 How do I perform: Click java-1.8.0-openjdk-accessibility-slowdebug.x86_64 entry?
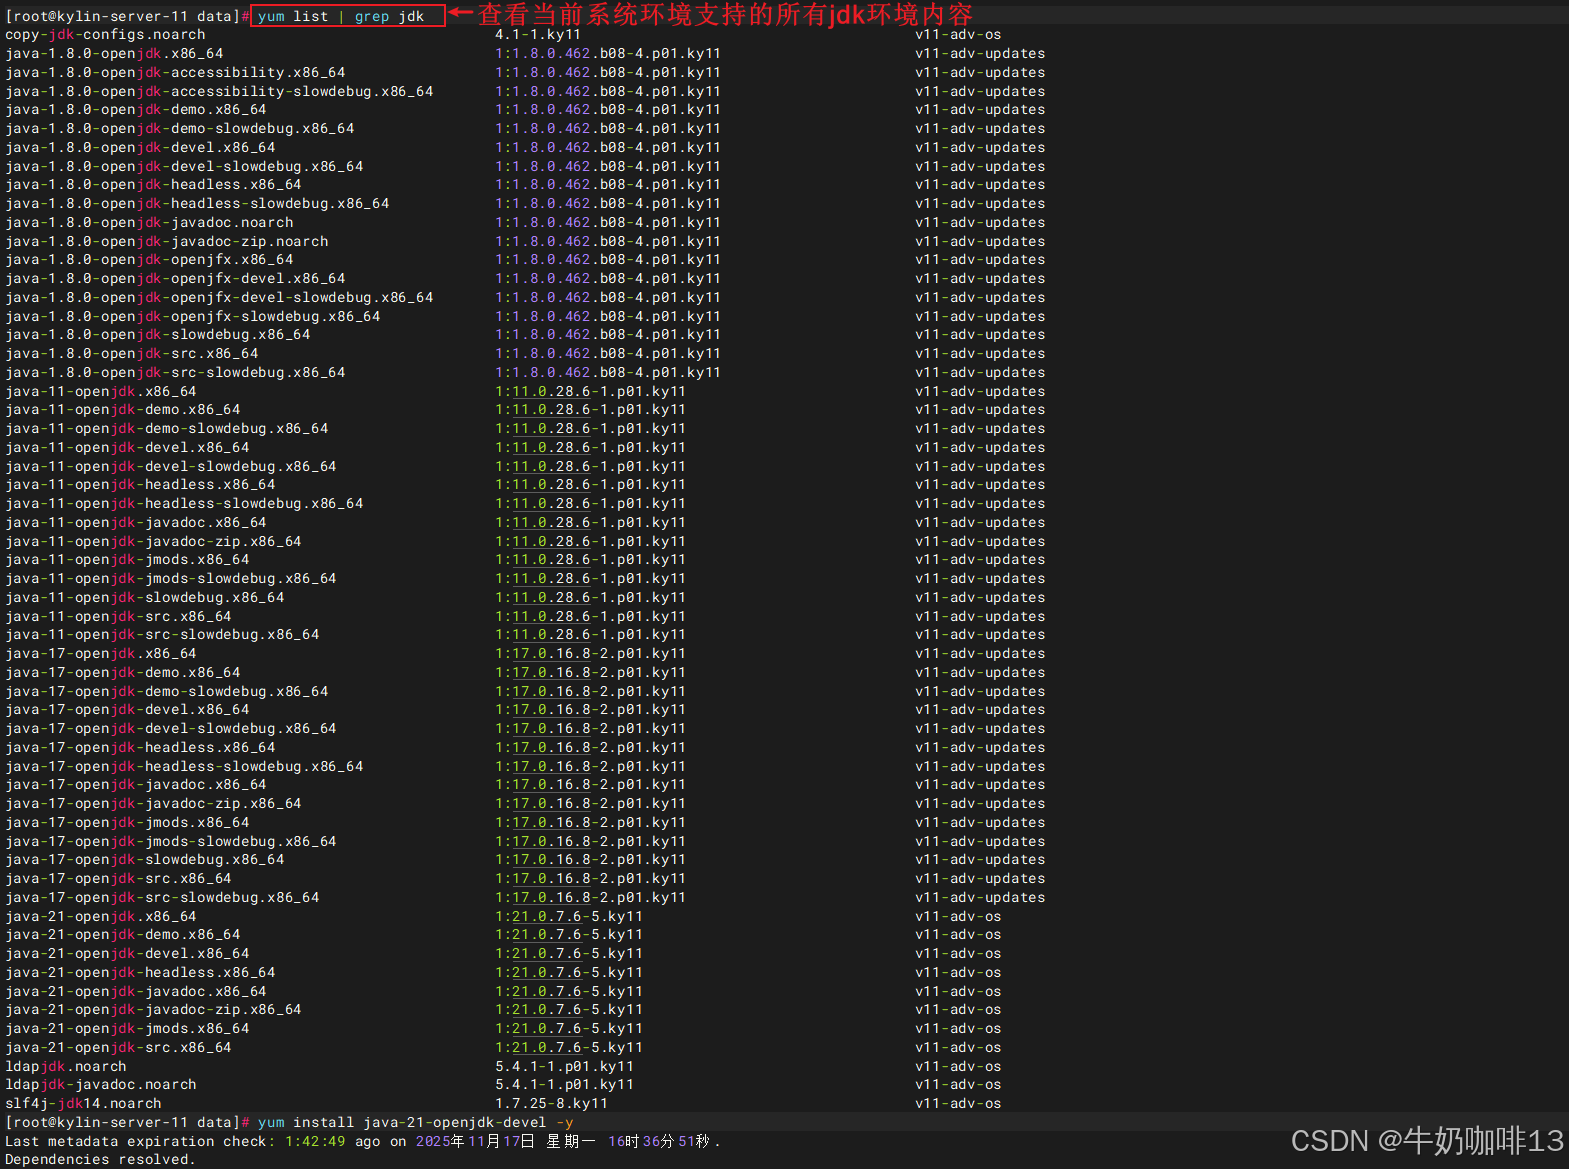pos(219,91)
